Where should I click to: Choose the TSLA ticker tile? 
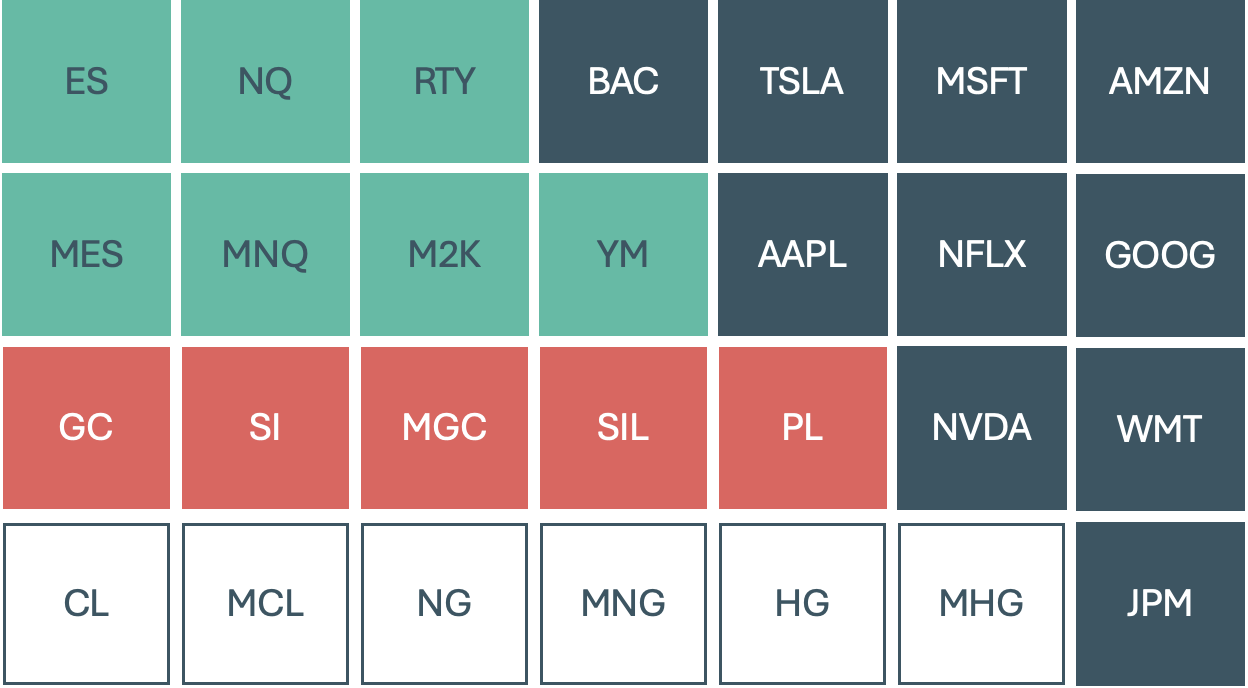tap(802, 81)
